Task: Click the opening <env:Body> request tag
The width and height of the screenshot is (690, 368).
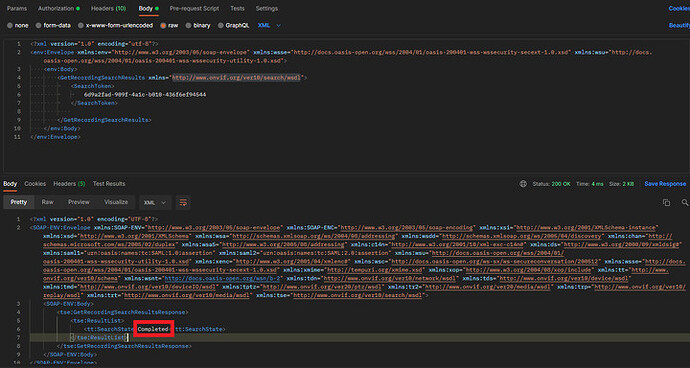Action: (x=61, y=70)
